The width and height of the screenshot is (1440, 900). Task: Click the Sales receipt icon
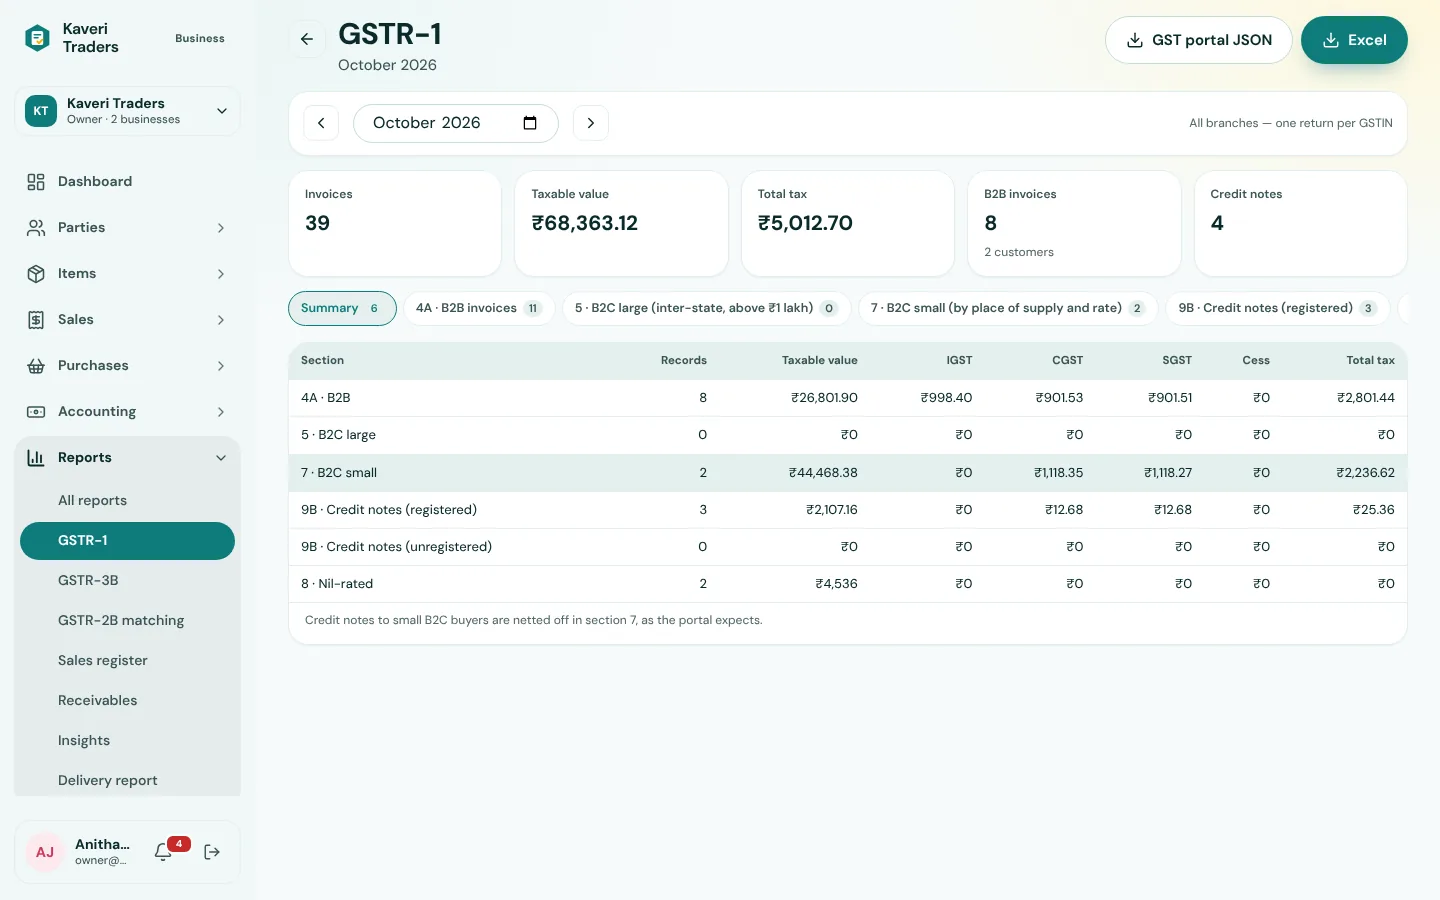click(36, 320)
